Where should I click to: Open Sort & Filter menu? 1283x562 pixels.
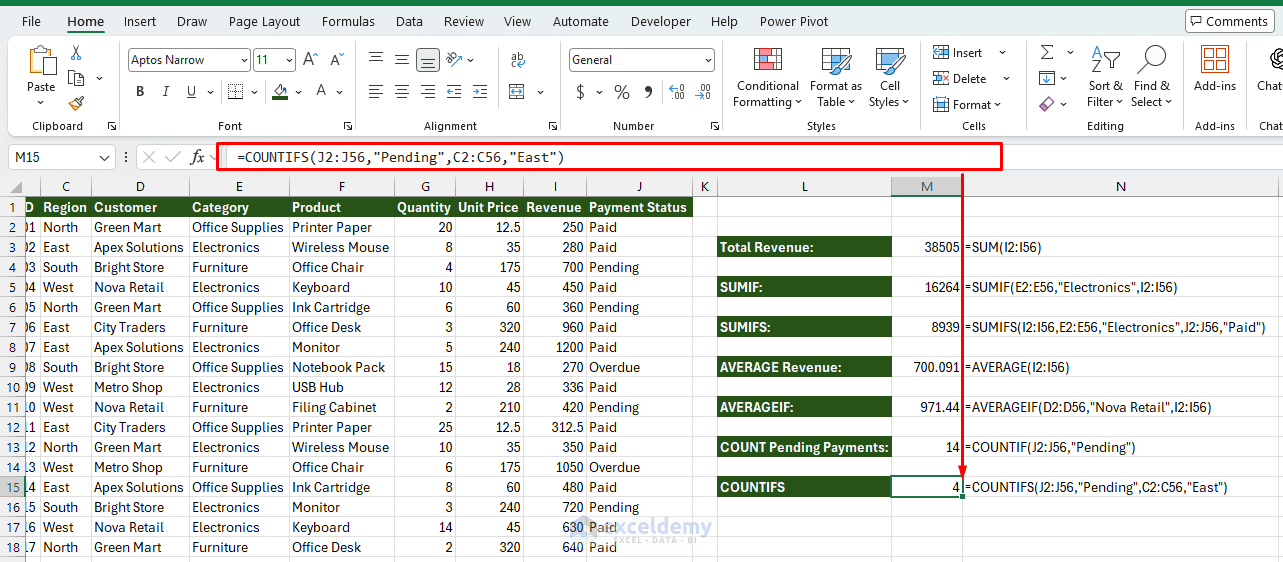(x=1105, y=78)
